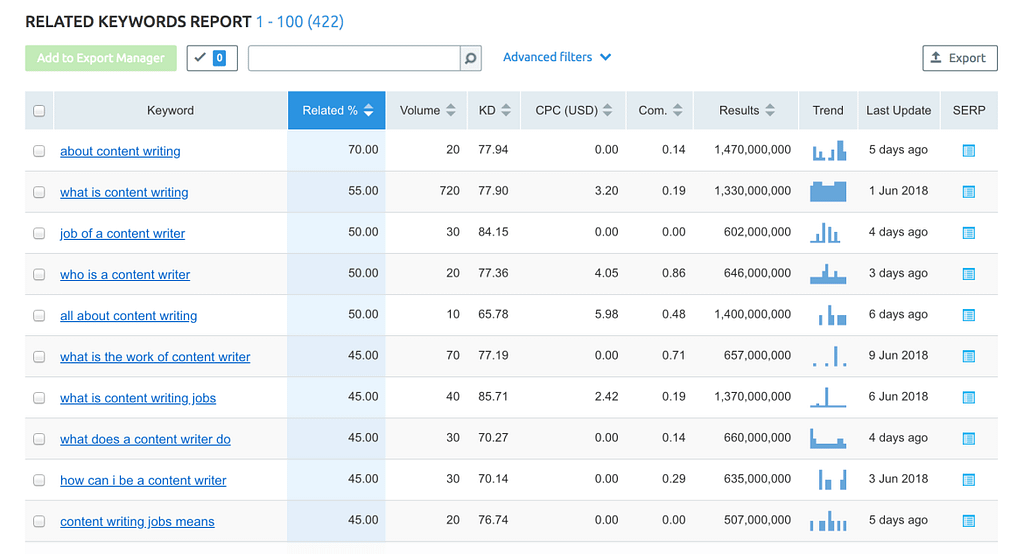Viewport: 1024px width, 554px height.
Task: Click trend chart for 'what is content writing'
Action: tap(828, 191)
